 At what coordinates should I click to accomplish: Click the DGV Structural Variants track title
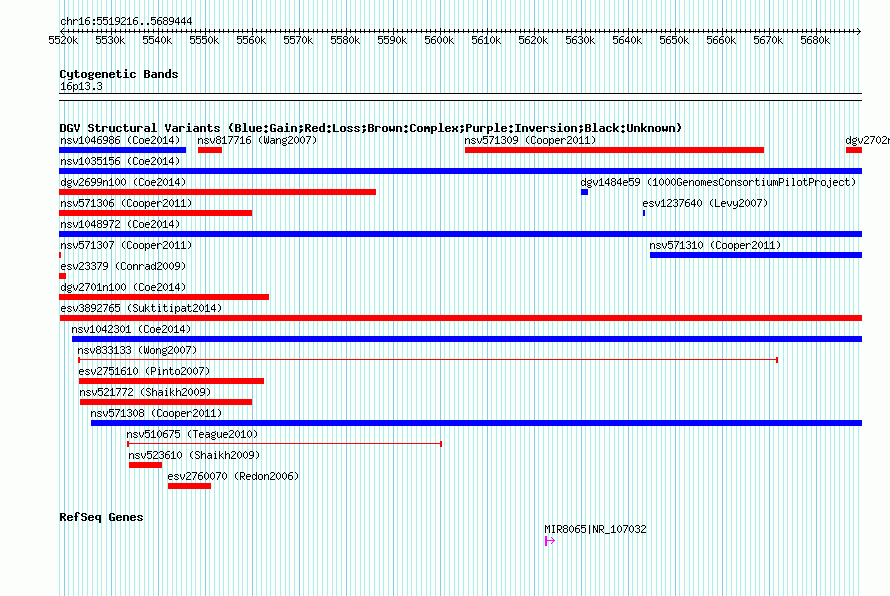pyautogui.click(x=370, y=128)
